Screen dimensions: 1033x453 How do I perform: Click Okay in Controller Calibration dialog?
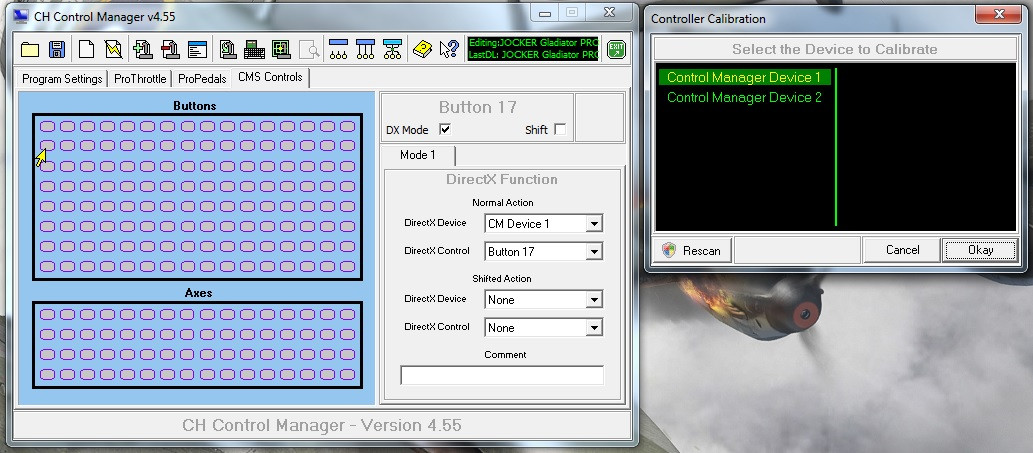pos(981,250)
